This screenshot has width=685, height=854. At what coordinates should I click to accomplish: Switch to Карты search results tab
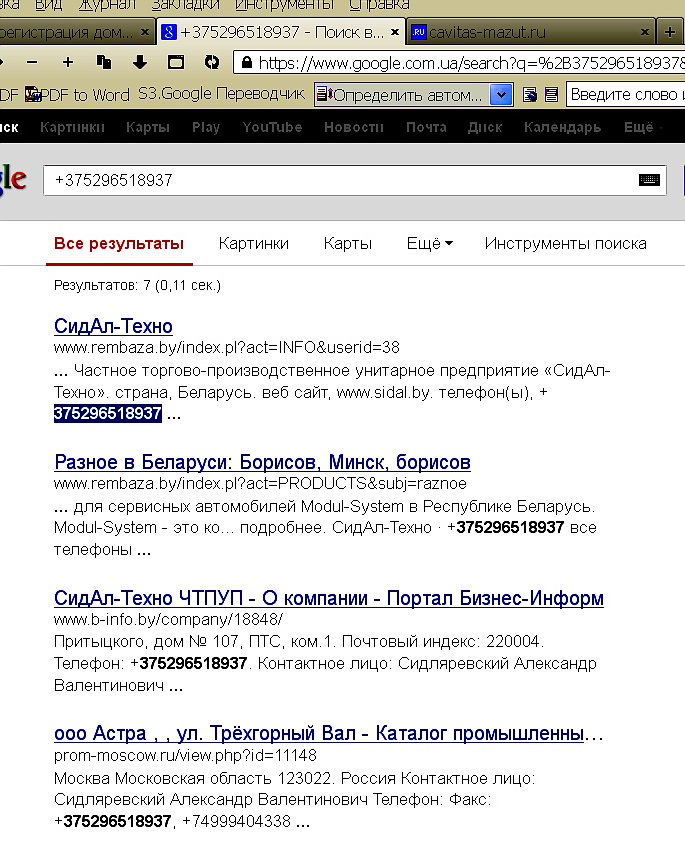pyautogui.click(x=347, y=243)
